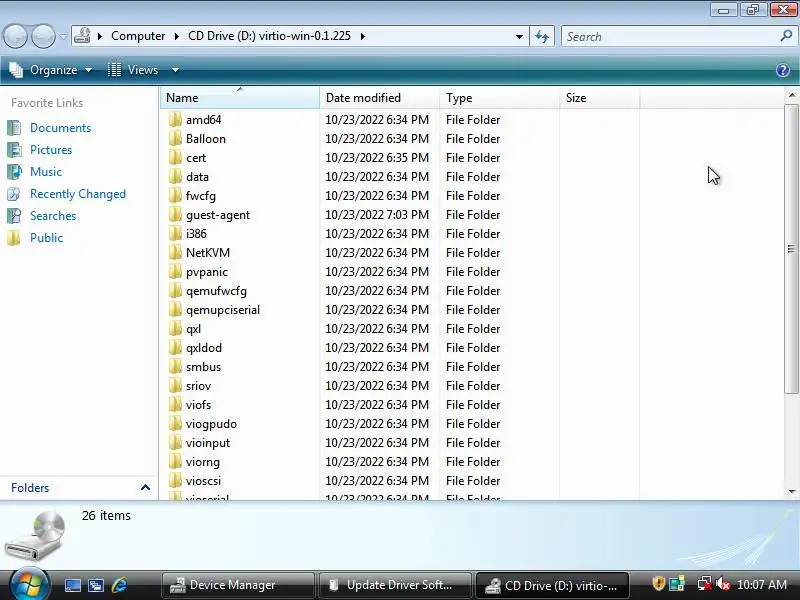The image size is (800, 600).
Task: Expand arrow after virtio-win-0.1.225 breadcrumb
Action: click(x=362, y=36)
